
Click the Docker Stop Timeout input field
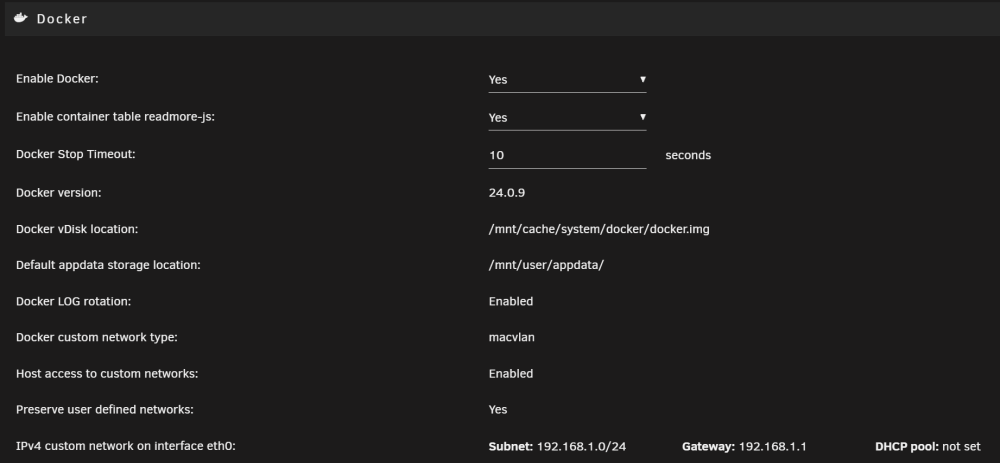(567, 155)
